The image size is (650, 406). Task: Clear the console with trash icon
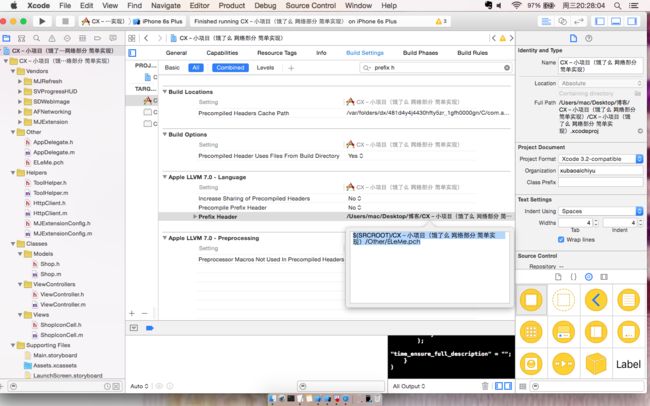pos(485,386)
